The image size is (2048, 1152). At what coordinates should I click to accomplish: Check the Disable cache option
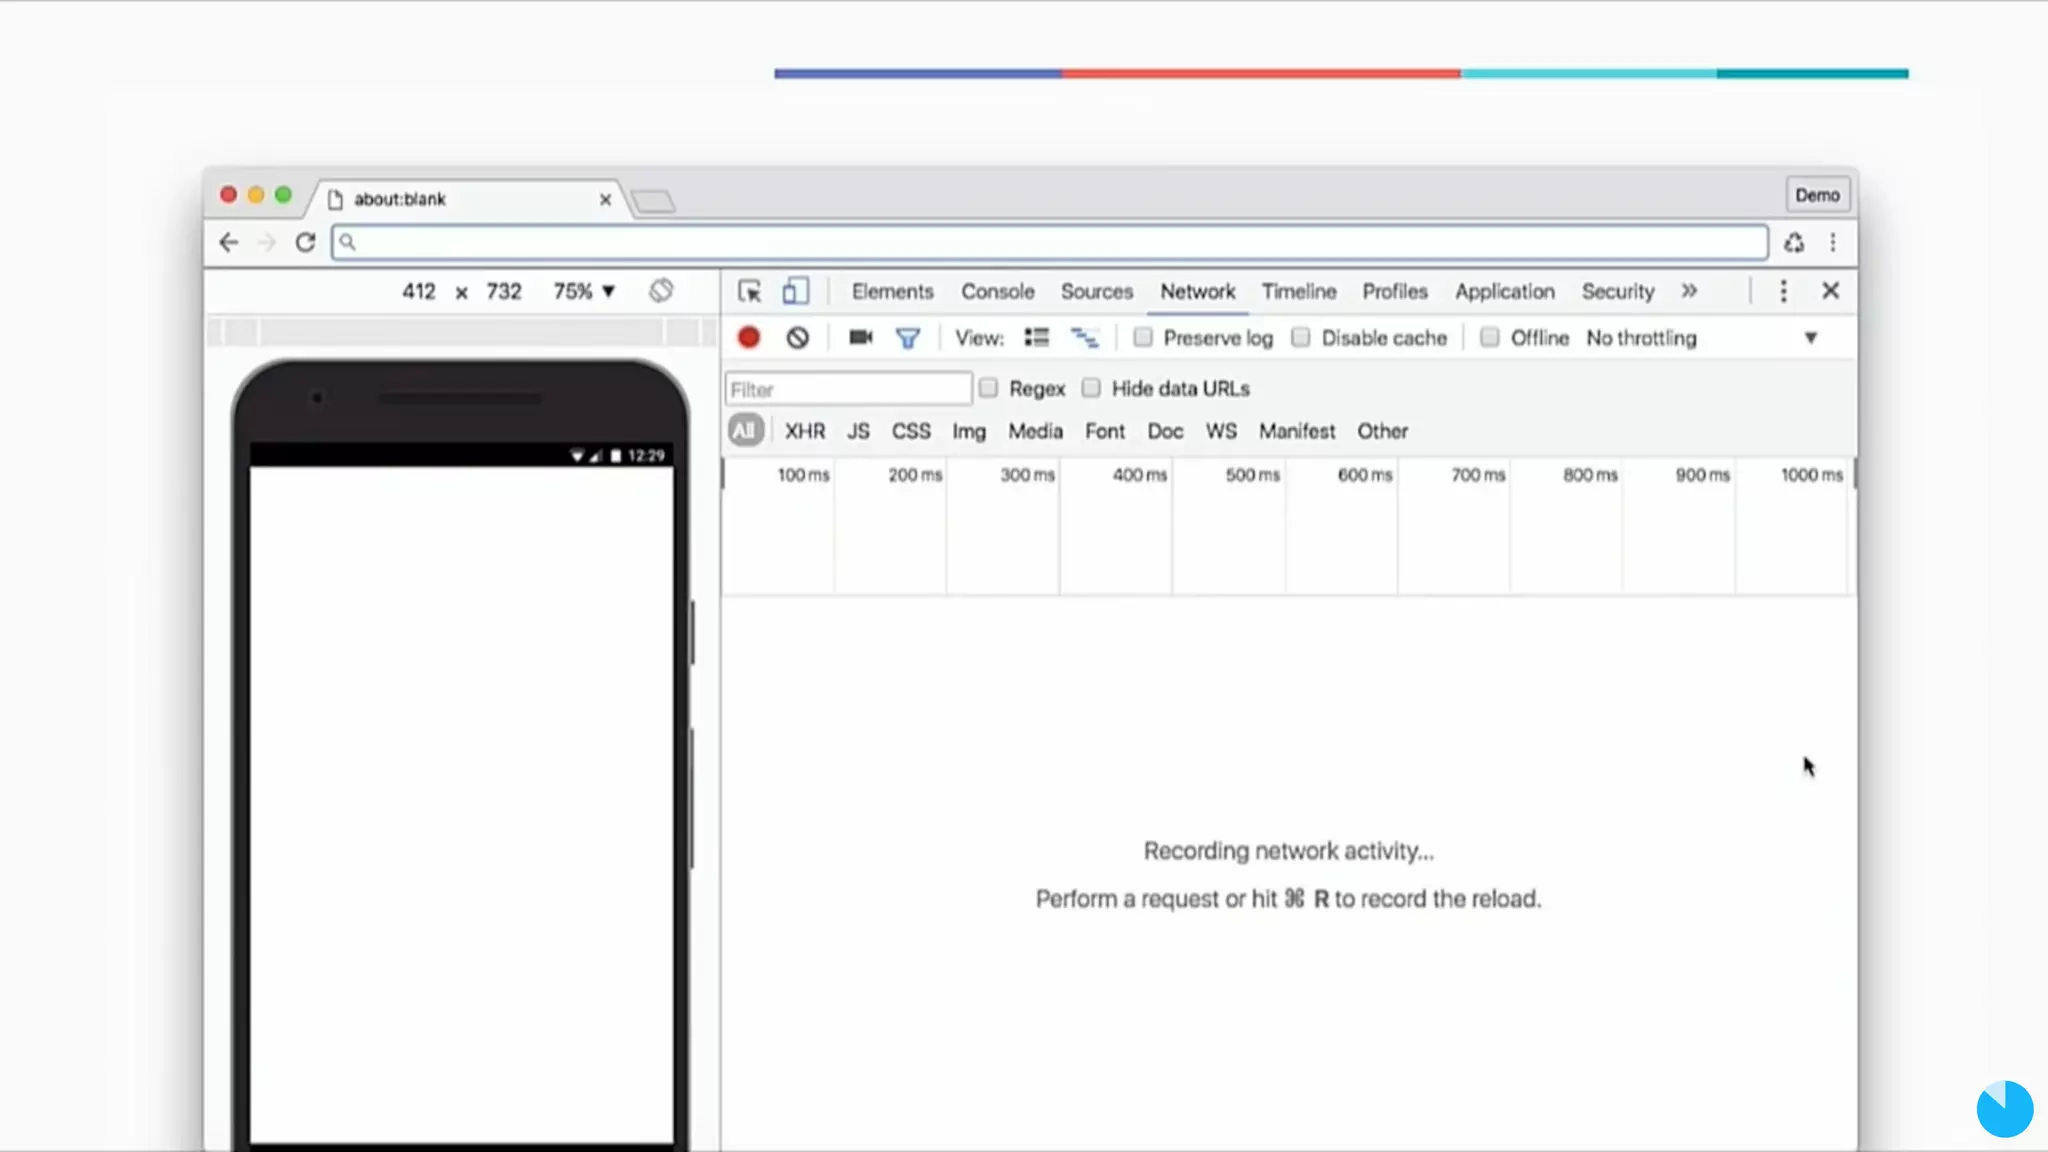coord(1301,338)
